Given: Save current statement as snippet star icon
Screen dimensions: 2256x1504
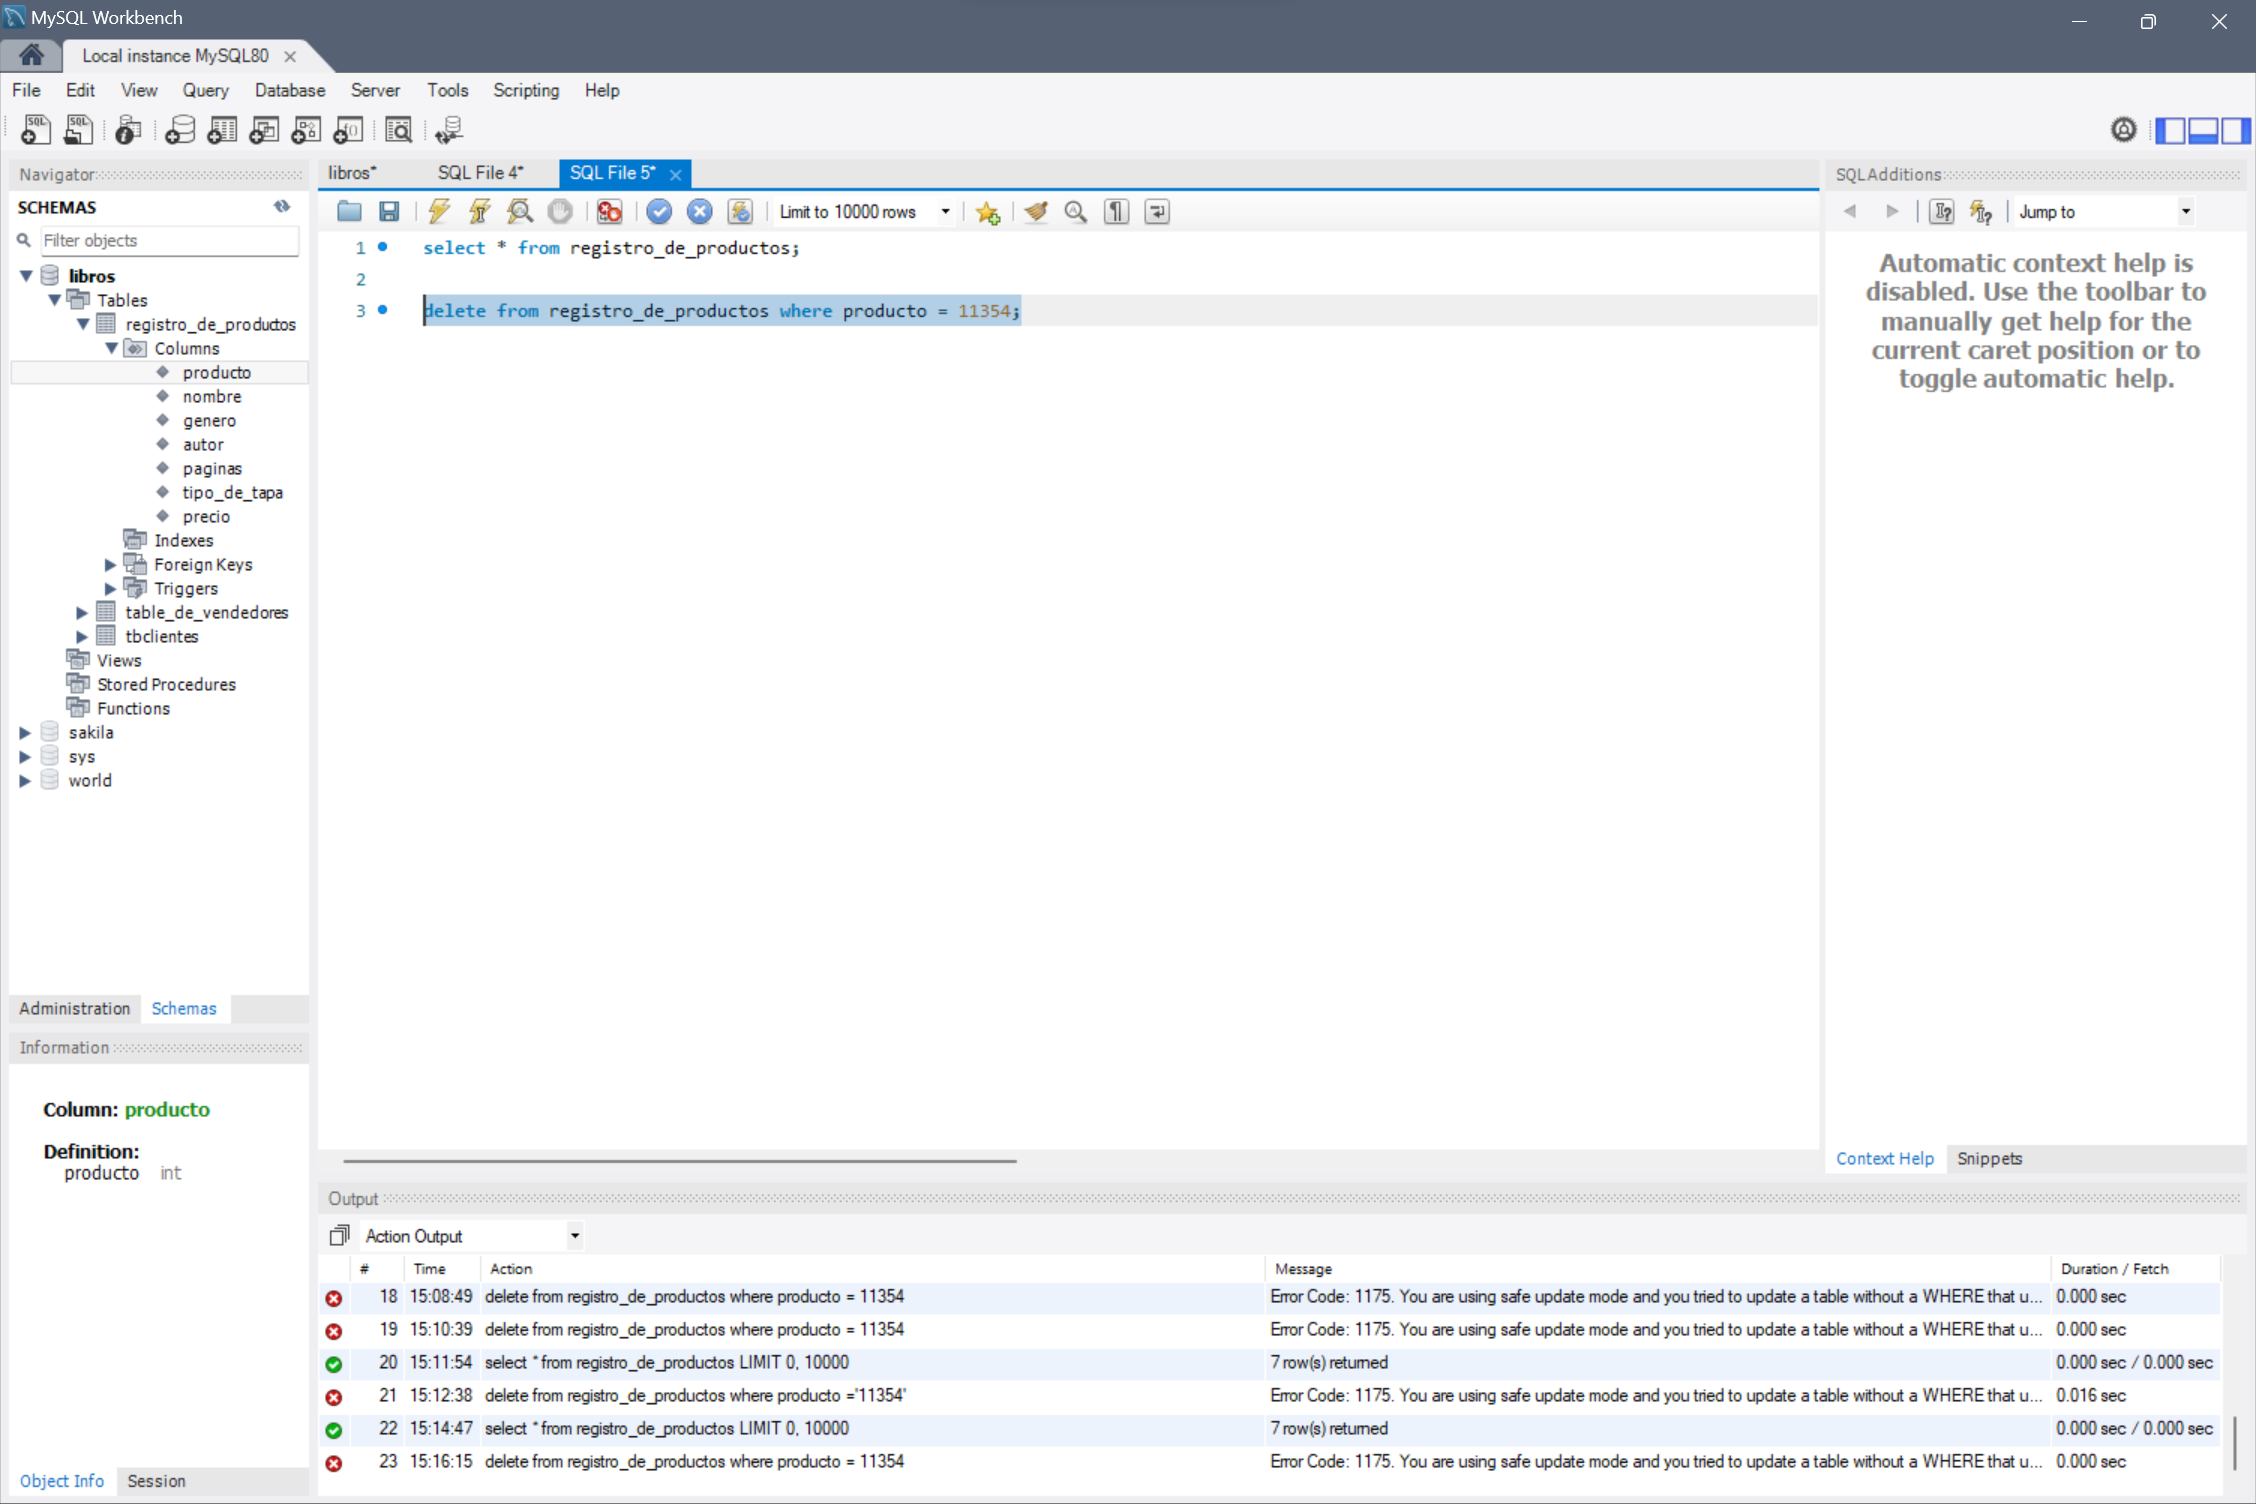Looking at the screenshot, I should (x=988, y=211).
